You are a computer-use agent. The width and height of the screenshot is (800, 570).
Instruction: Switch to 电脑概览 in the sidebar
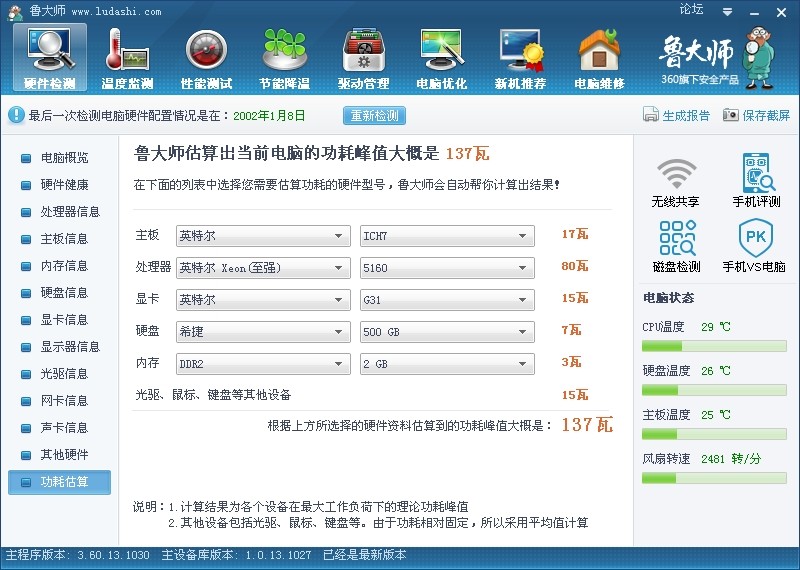(x=64, y=158)
